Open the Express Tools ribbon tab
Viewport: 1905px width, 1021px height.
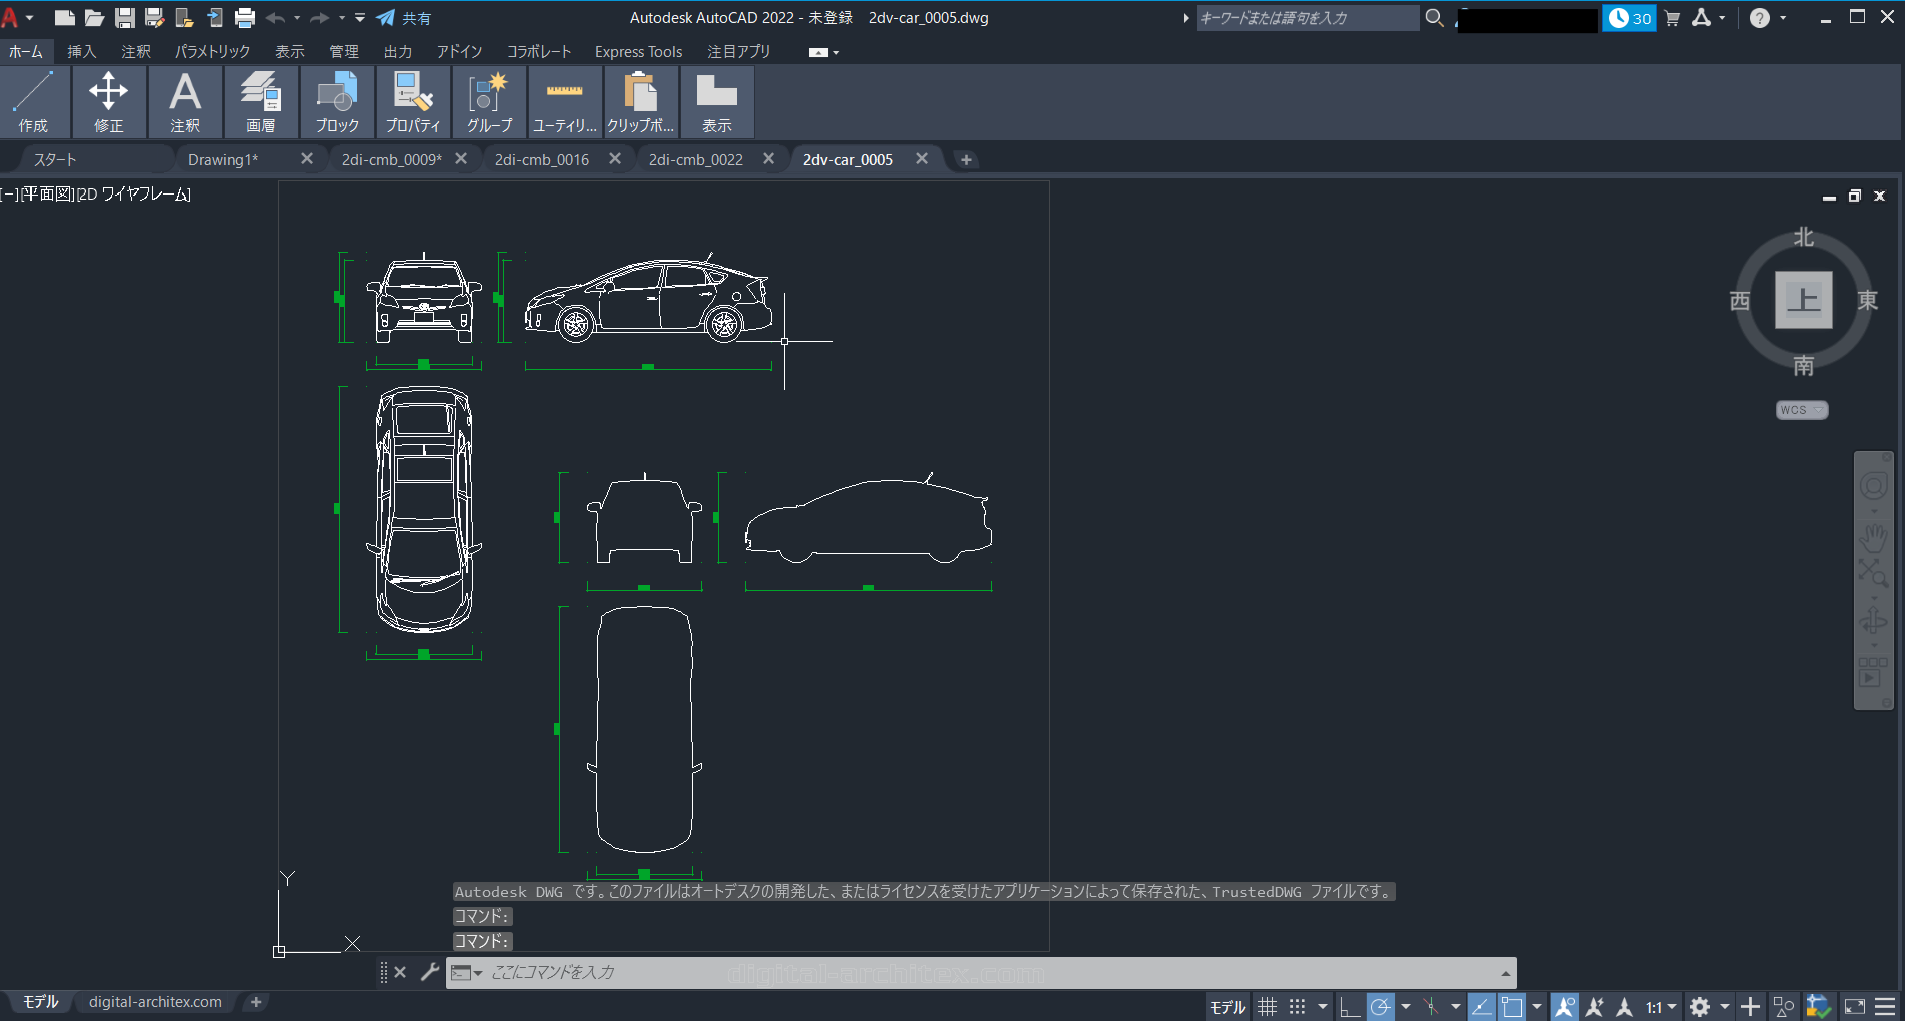coord(638,51)
